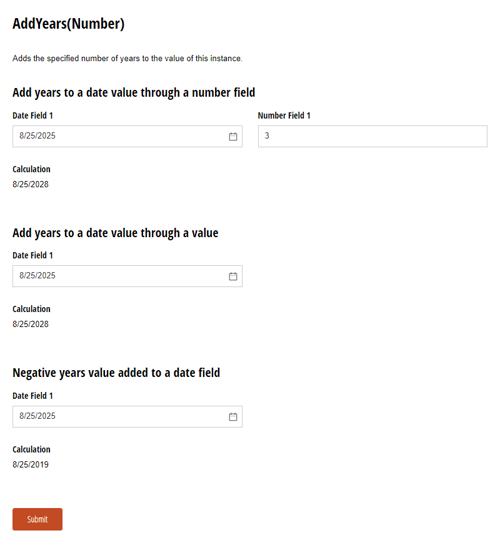Submit the form
Viewport: 500px width, 543px height.
pos(37,519)
